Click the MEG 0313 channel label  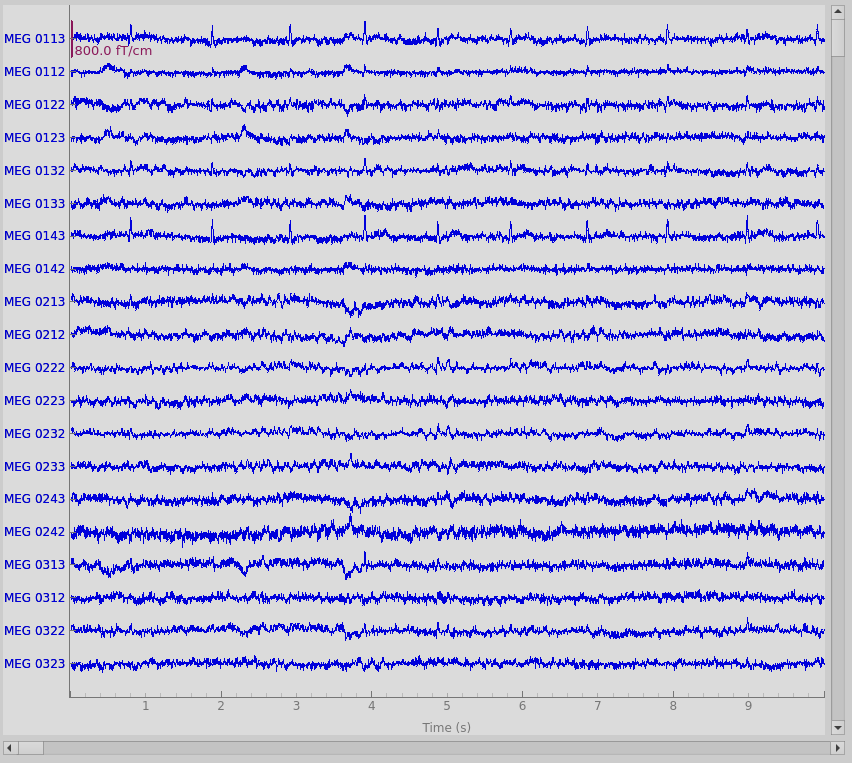(x=35, y=565)
